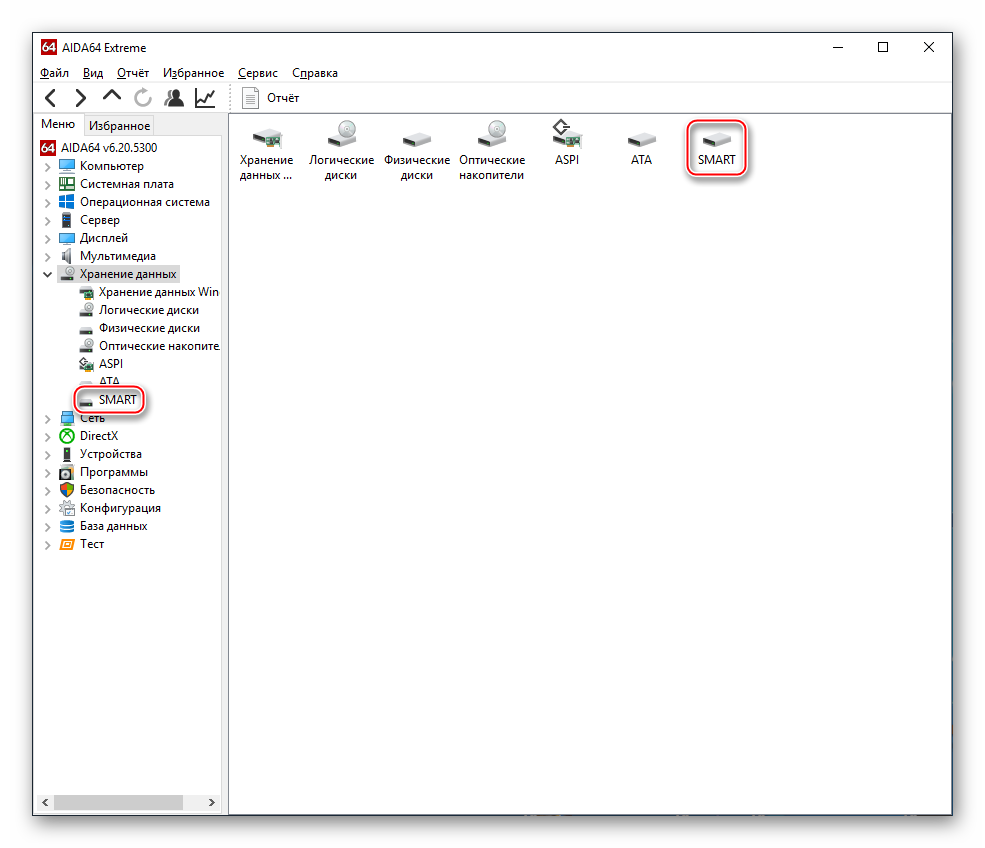The width and height of the screenshot is (985, 848).
Task: Expand the Компьютер tree node
Action: [x=48, y=166]
